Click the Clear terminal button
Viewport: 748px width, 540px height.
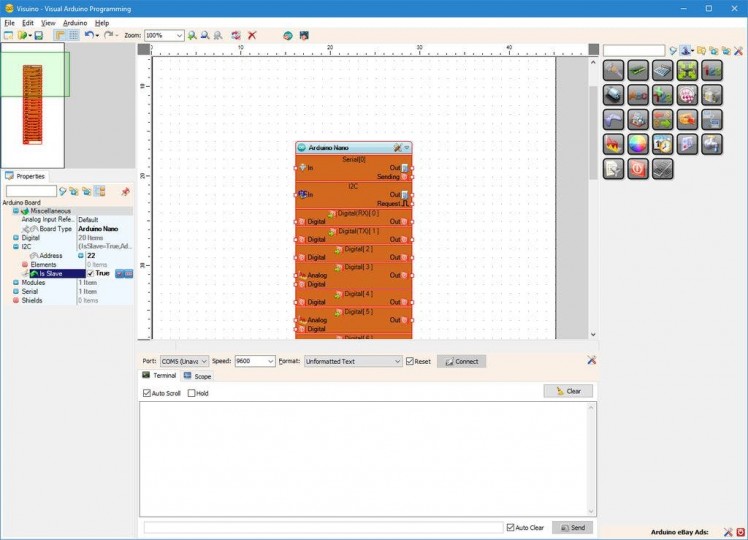click(x=568, y=391)
